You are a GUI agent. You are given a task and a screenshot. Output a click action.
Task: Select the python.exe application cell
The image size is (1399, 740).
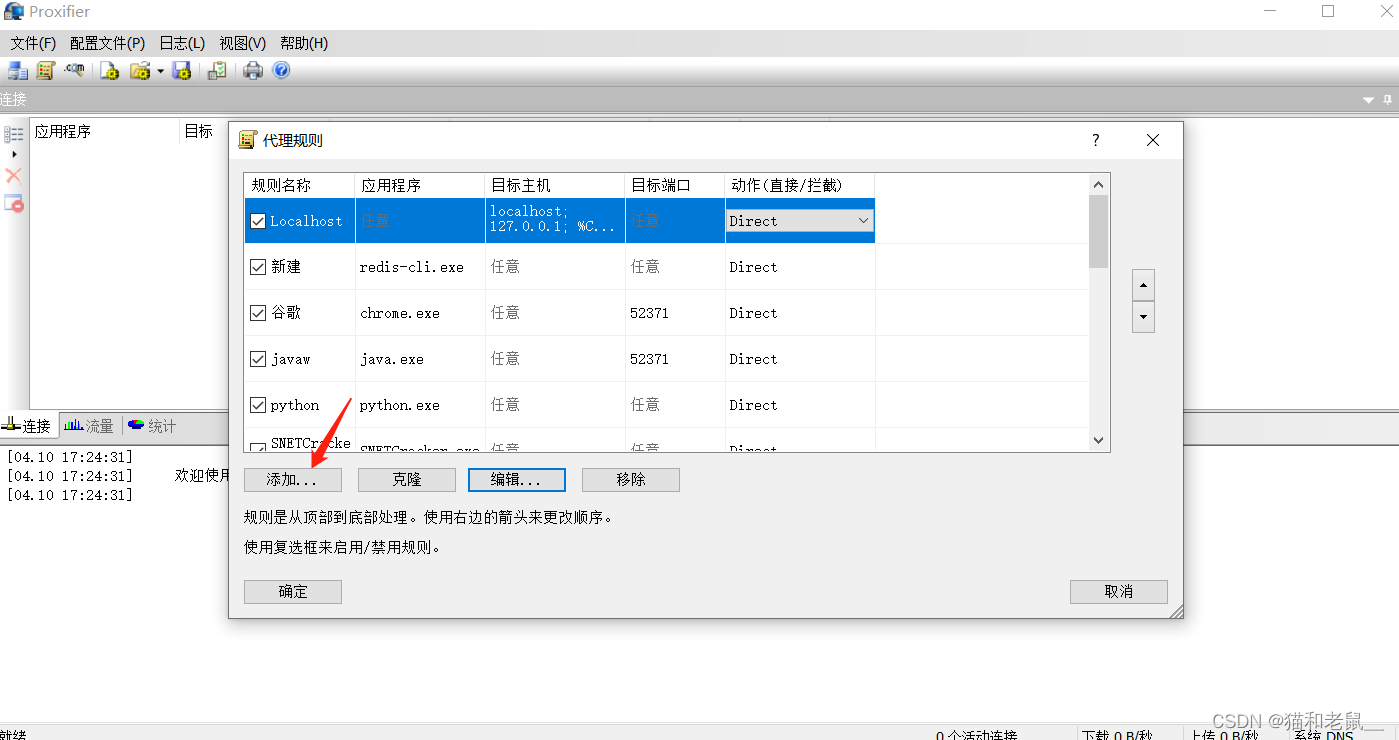(420, 405)
